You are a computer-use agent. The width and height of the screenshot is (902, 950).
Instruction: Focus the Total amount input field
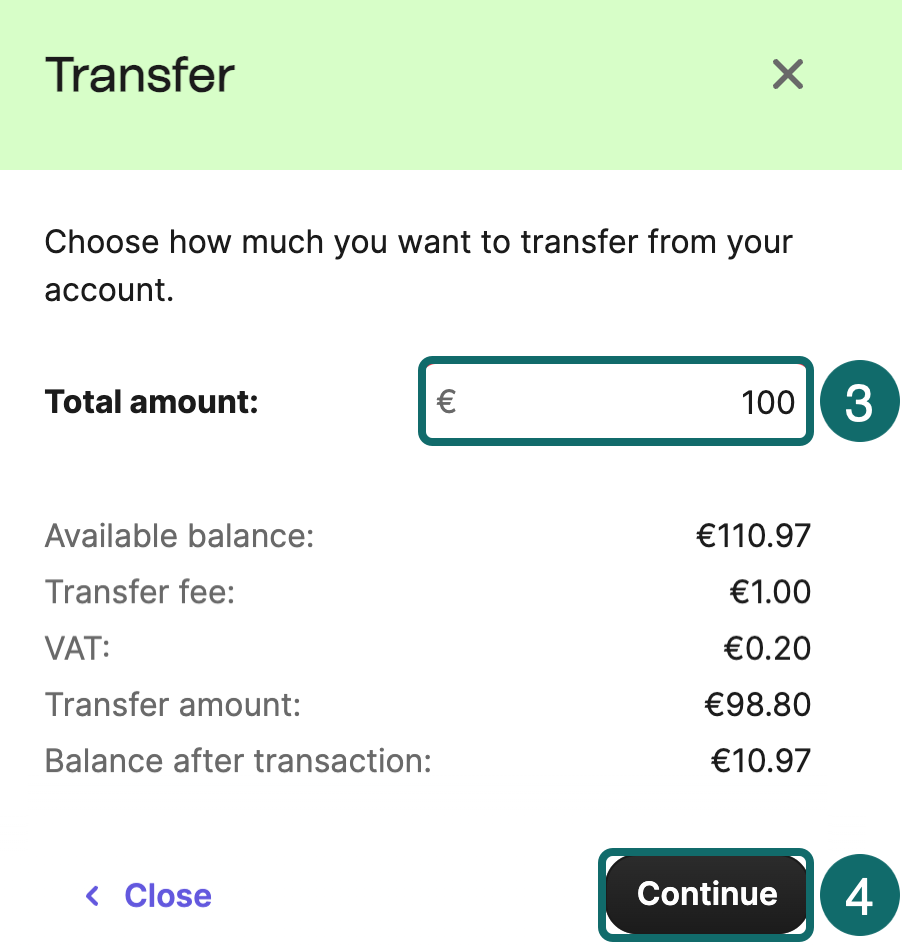tap(620, 402)
